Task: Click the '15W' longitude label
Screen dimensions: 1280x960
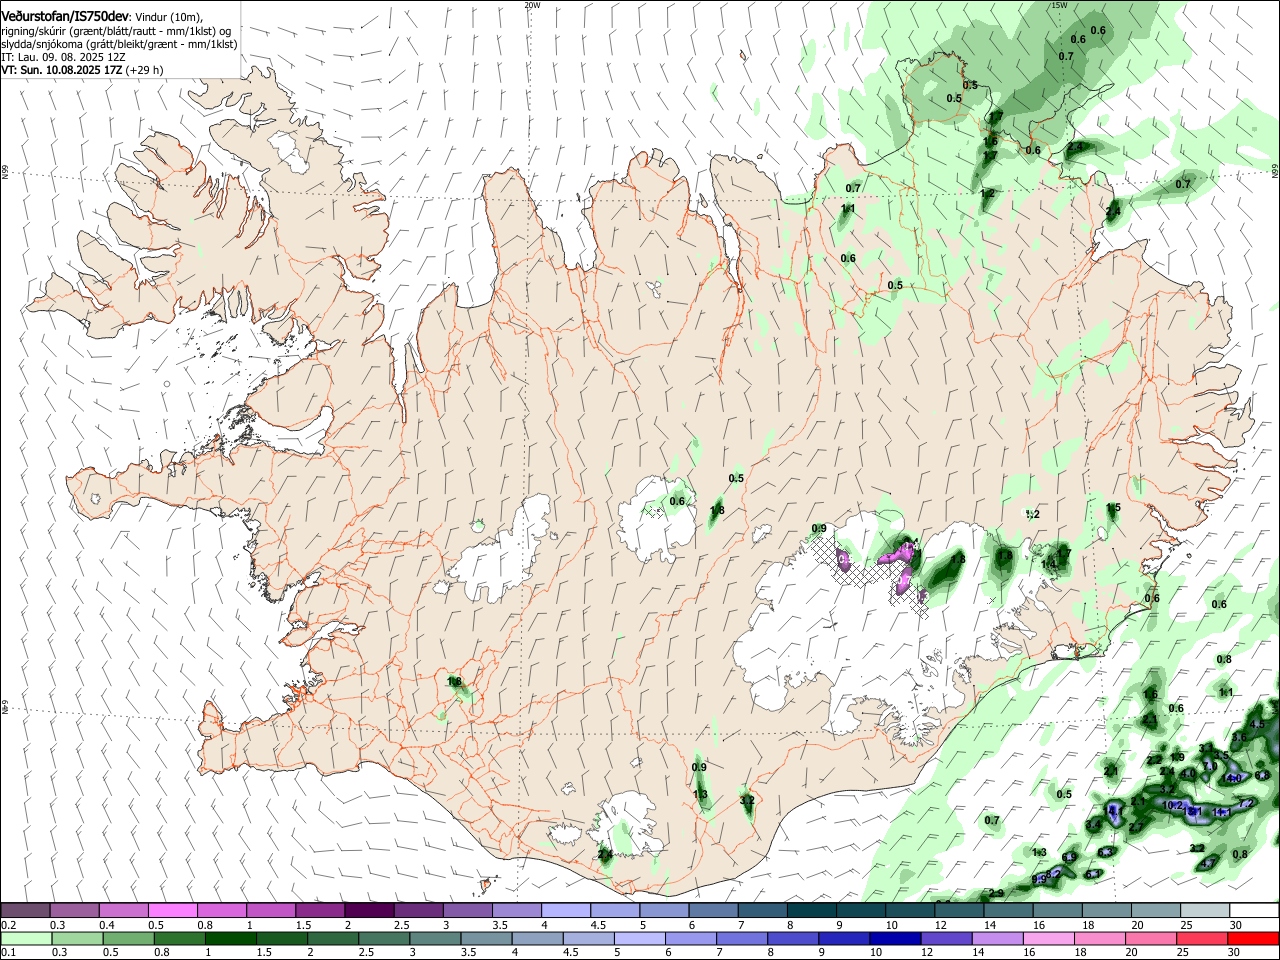Action: 1059,5
